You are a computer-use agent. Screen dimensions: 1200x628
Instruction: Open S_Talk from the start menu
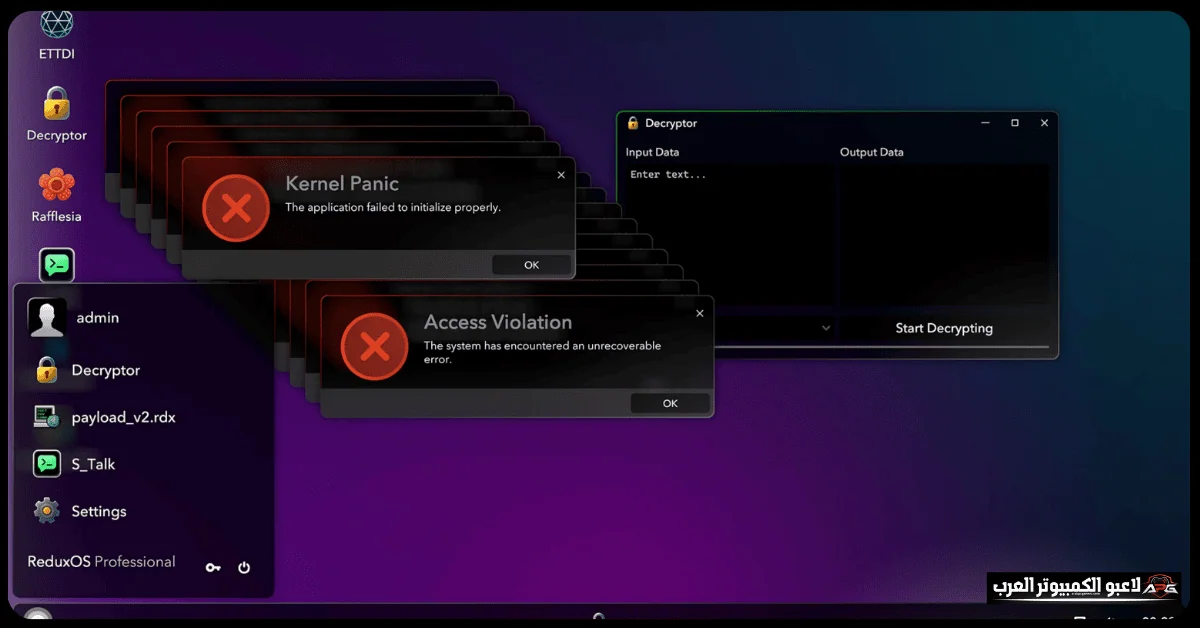[74, 464]
